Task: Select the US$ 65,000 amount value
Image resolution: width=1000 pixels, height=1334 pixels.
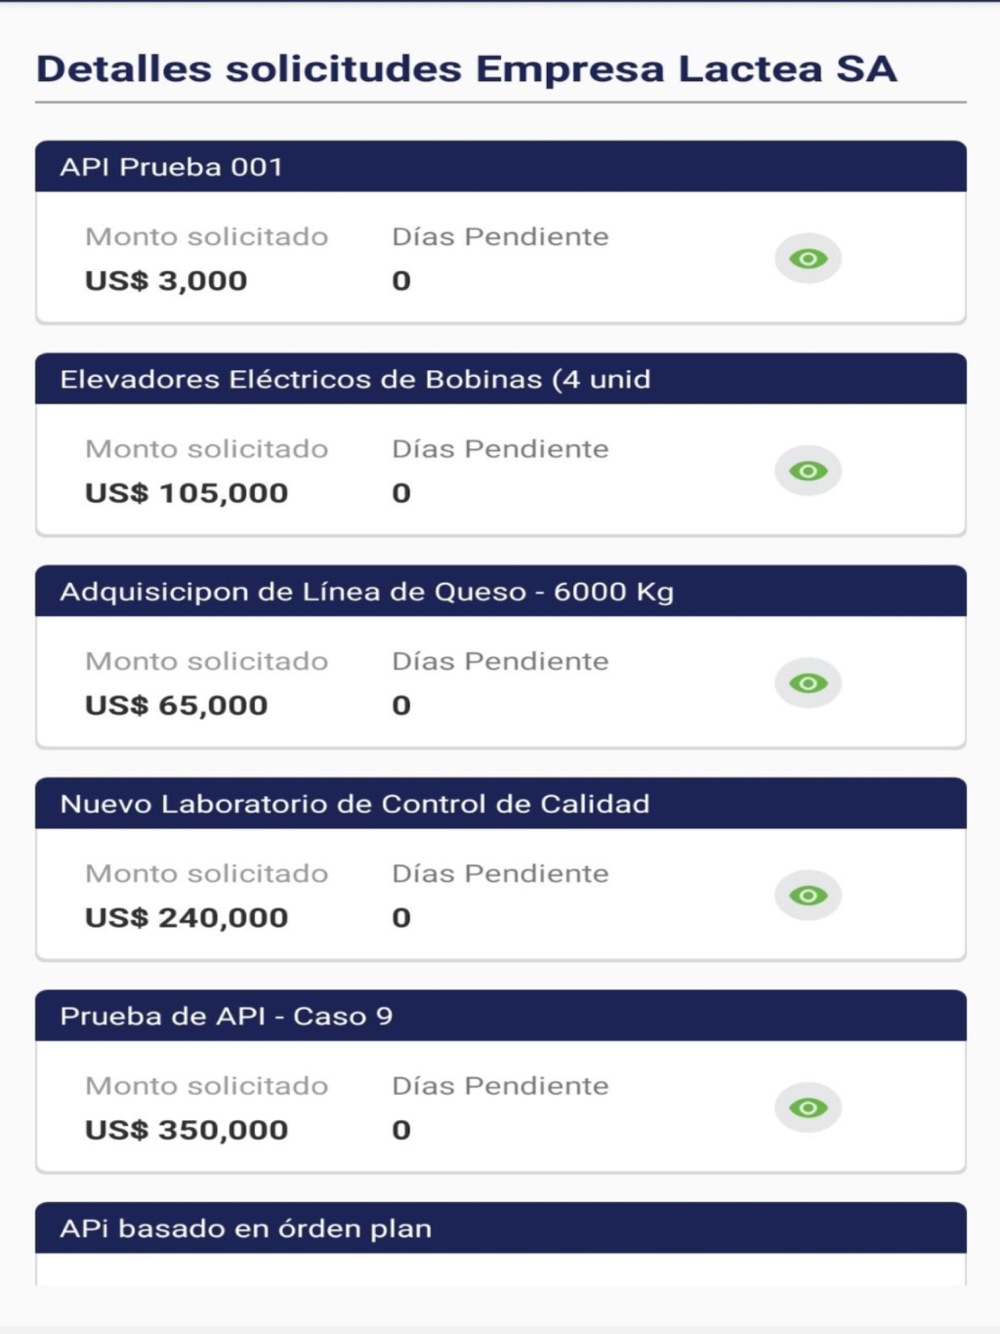Action: click(x=177, y=705)
